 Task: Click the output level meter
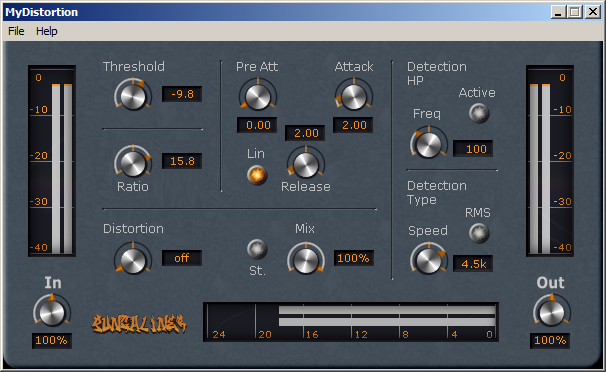[x=550, y=161]
